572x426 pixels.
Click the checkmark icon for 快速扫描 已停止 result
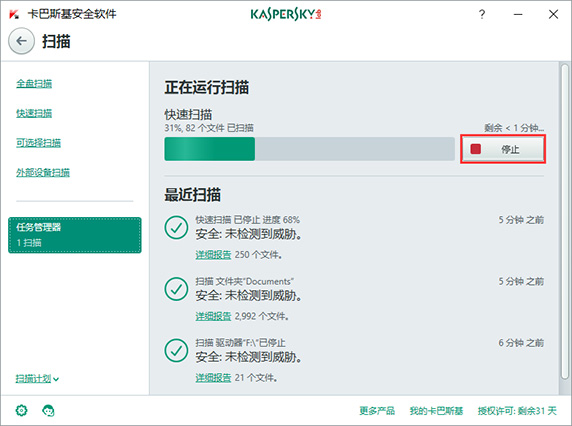point(176,228)
